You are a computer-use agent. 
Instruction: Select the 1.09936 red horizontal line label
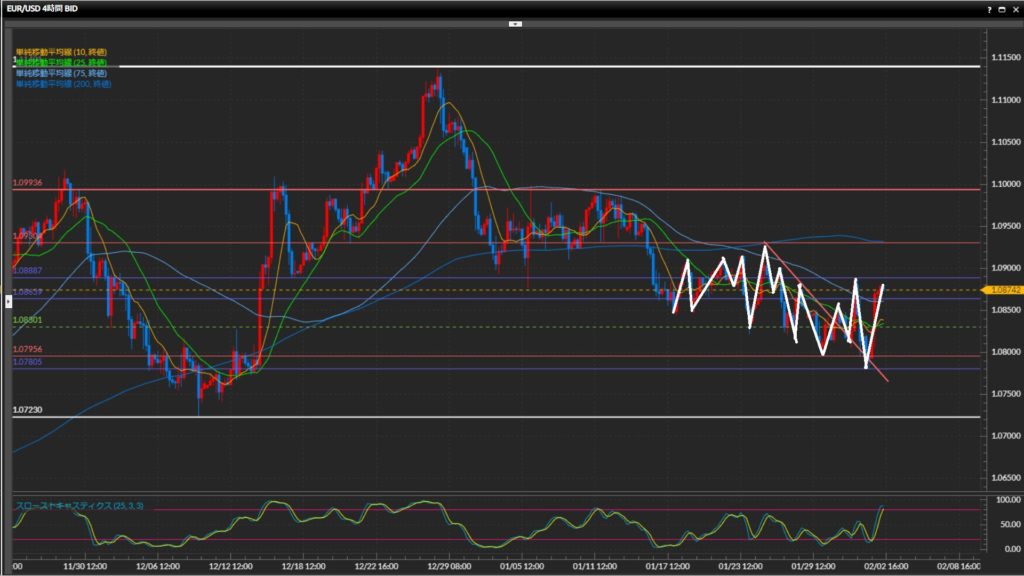[x=28, y=184]
